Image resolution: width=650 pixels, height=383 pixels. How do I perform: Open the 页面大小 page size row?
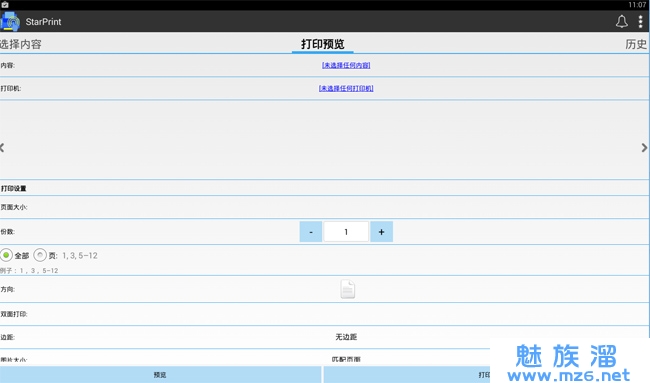click(324, 207)
